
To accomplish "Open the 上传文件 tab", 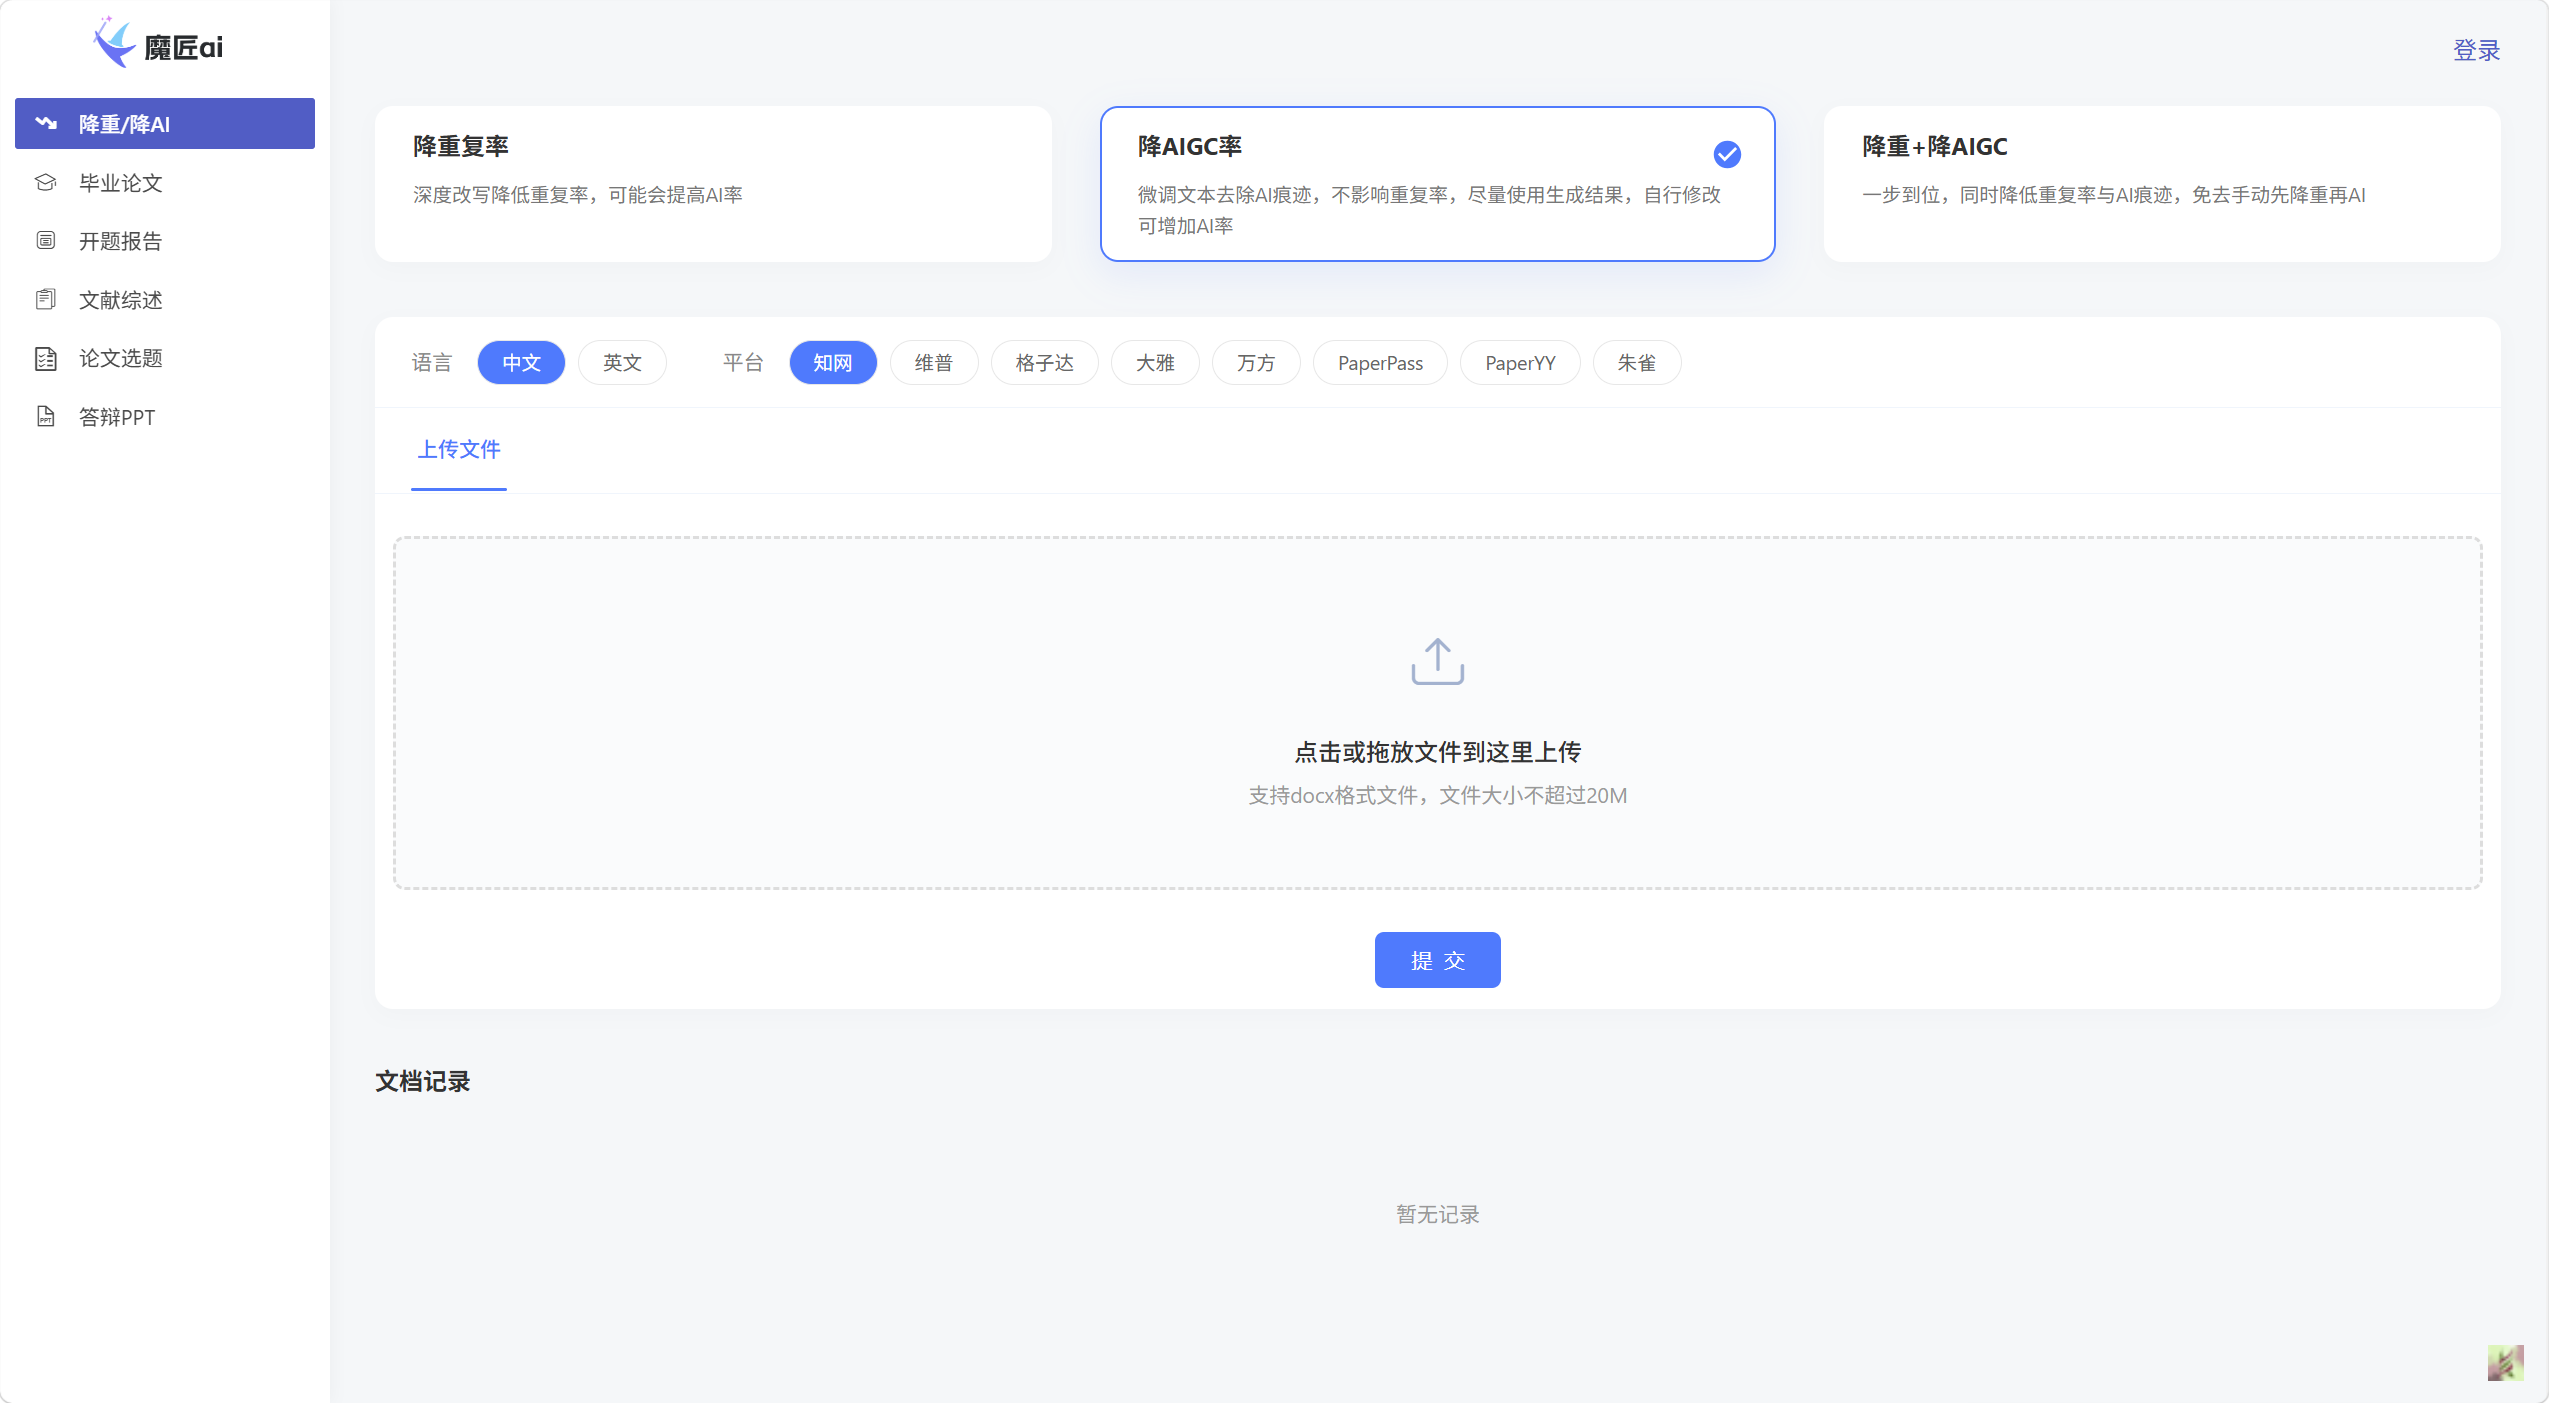I will click(x=459, y=450).
